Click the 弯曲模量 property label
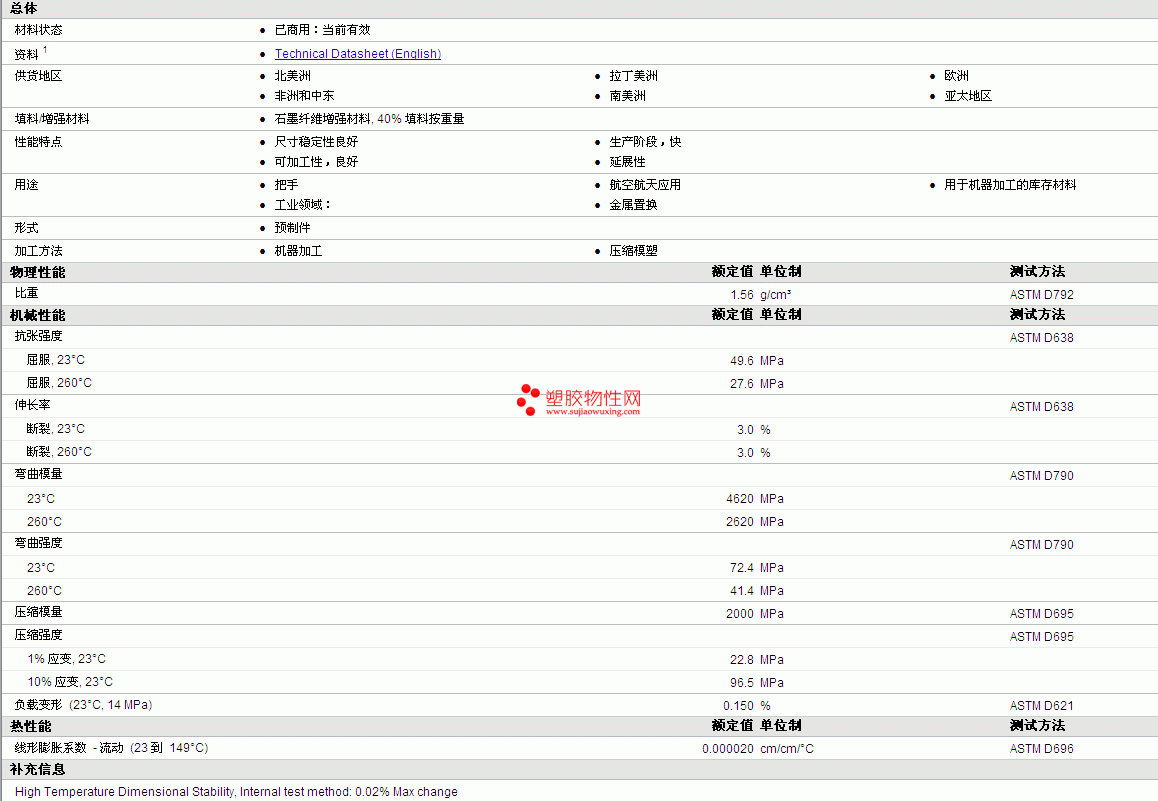Screen dimensions: 1158x801 pos(38,475)
